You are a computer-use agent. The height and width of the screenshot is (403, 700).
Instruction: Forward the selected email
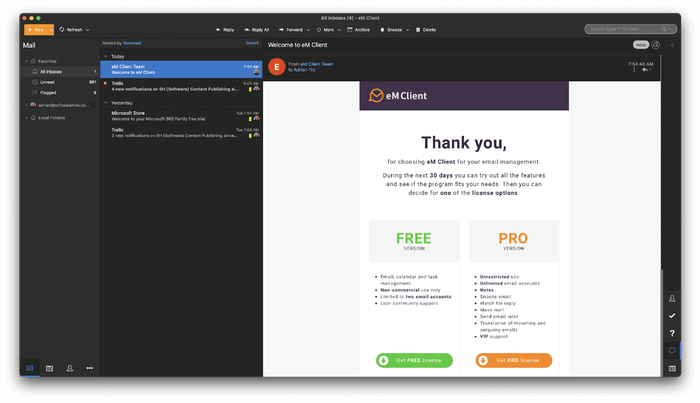(x=291, y=30)
